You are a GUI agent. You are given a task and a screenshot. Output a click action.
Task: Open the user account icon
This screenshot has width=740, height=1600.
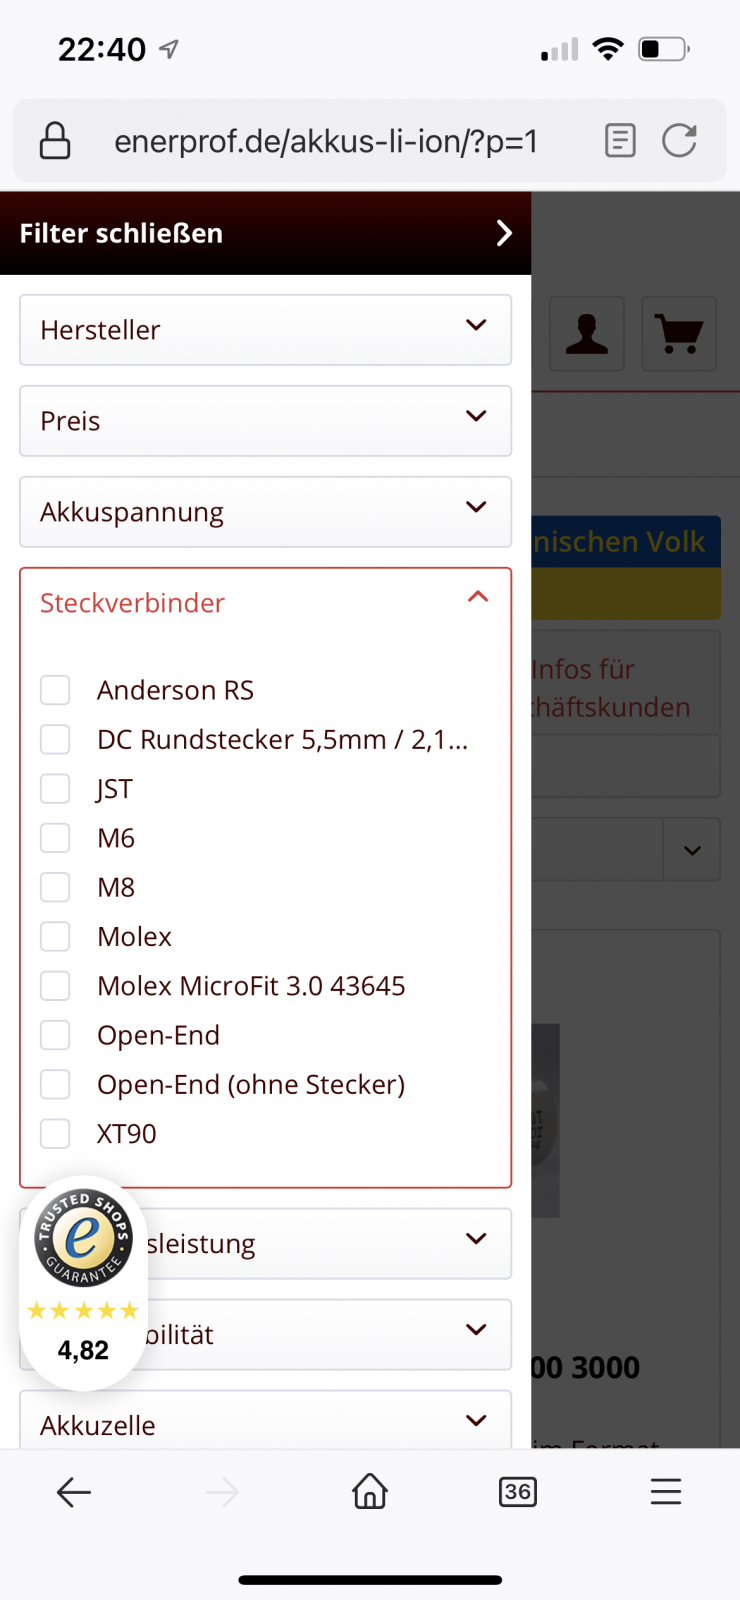click(587, 334)
